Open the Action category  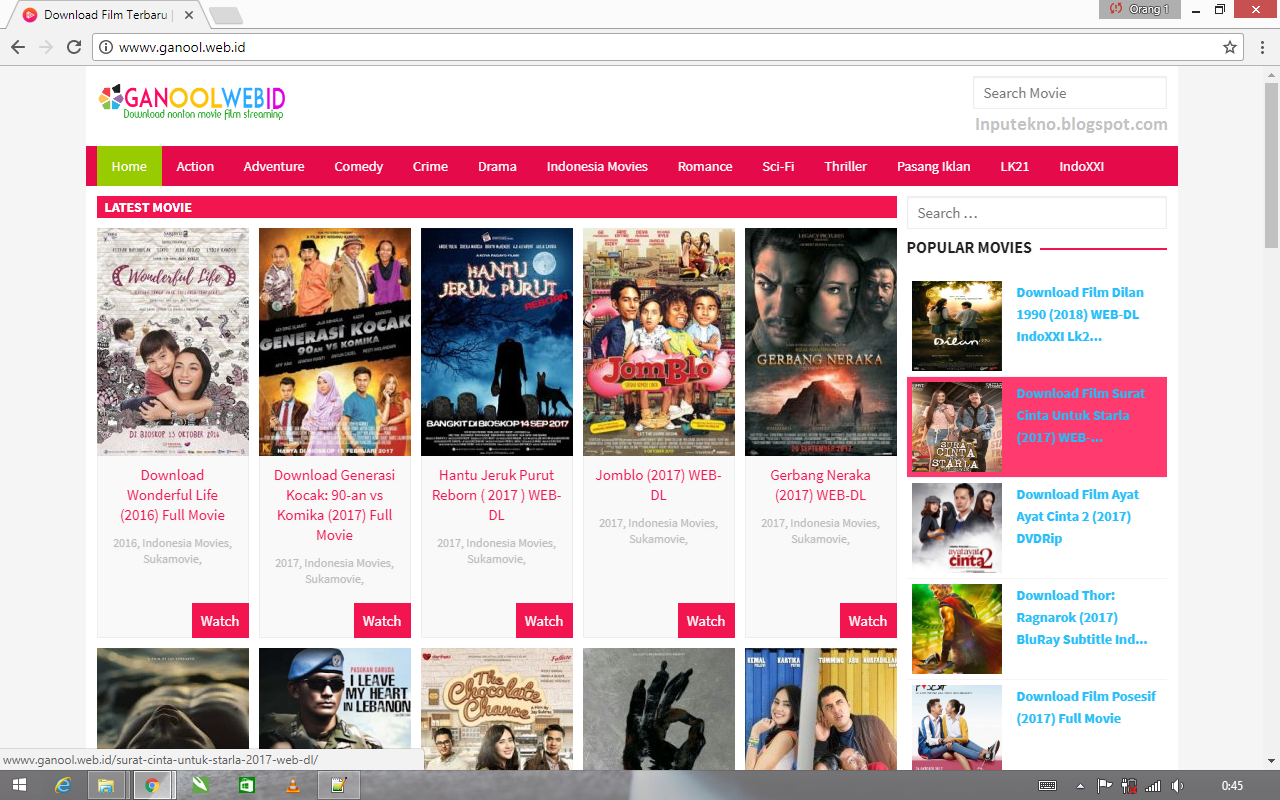tap(194, 166)
